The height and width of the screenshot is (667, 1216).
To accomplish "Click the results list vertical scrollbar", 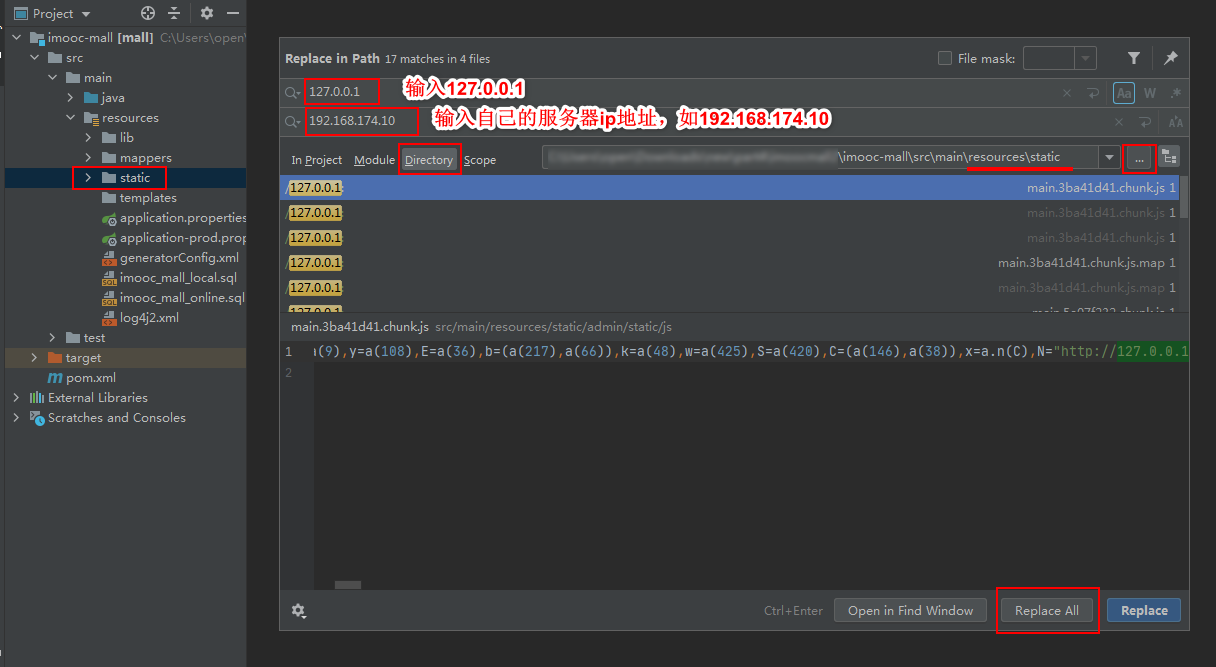I will click(x=1184, y=197).
